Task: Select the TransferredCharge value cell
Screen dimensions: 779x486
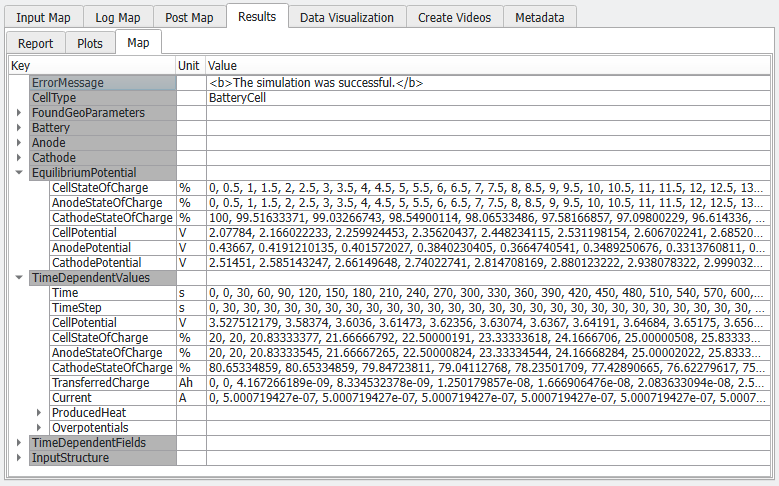Action: point(488,383)
